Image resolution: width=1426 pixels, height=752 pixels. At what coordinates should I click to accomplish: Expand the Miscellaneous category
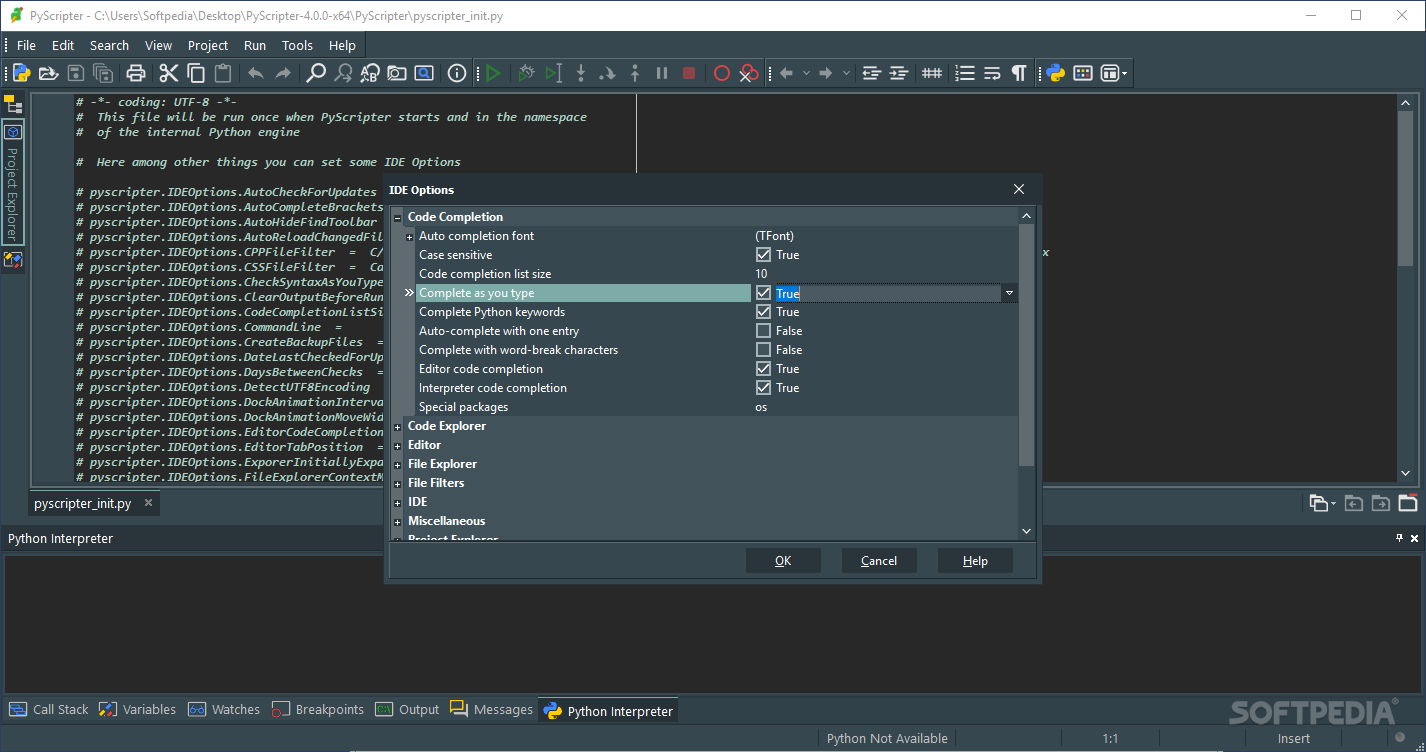tap(397, 522)
